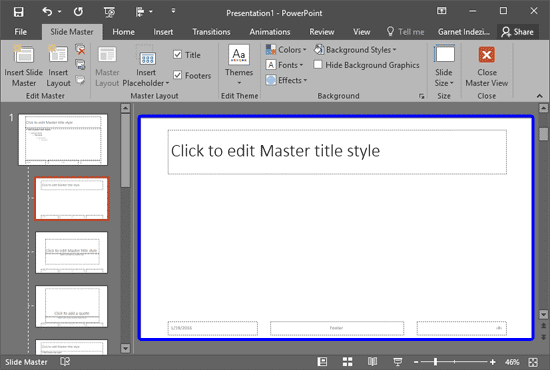Click the Preserve master icon
Image resolution: width=550 pixels, height=370 pixels.
pos(80,80)
